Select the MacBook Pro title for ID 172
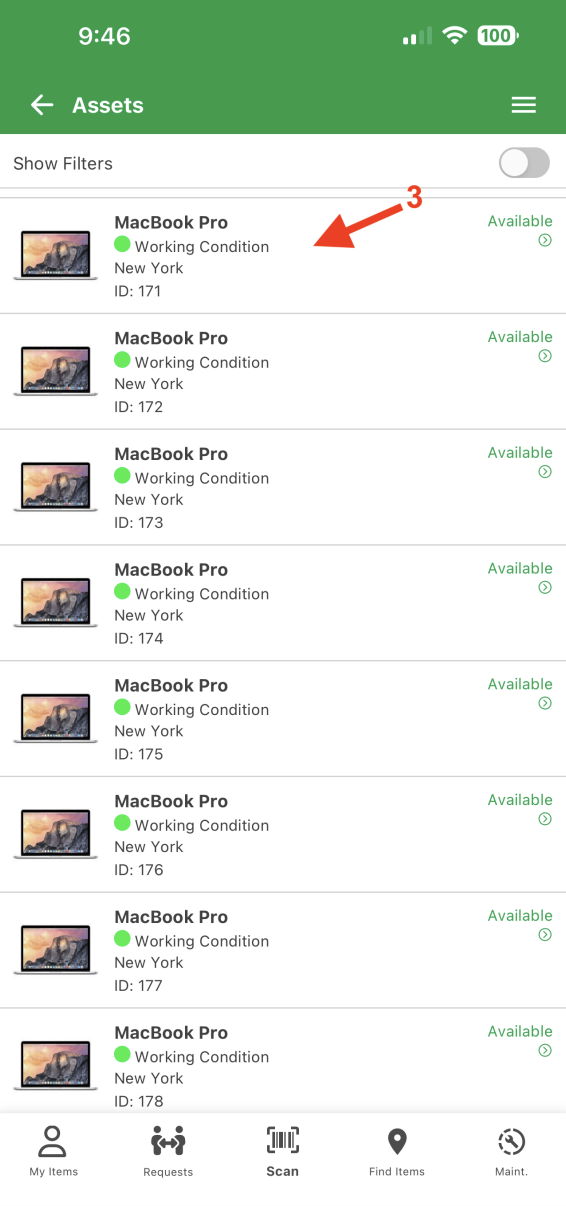The width and height of the screenshot is (566, 1206). [171, 338]
